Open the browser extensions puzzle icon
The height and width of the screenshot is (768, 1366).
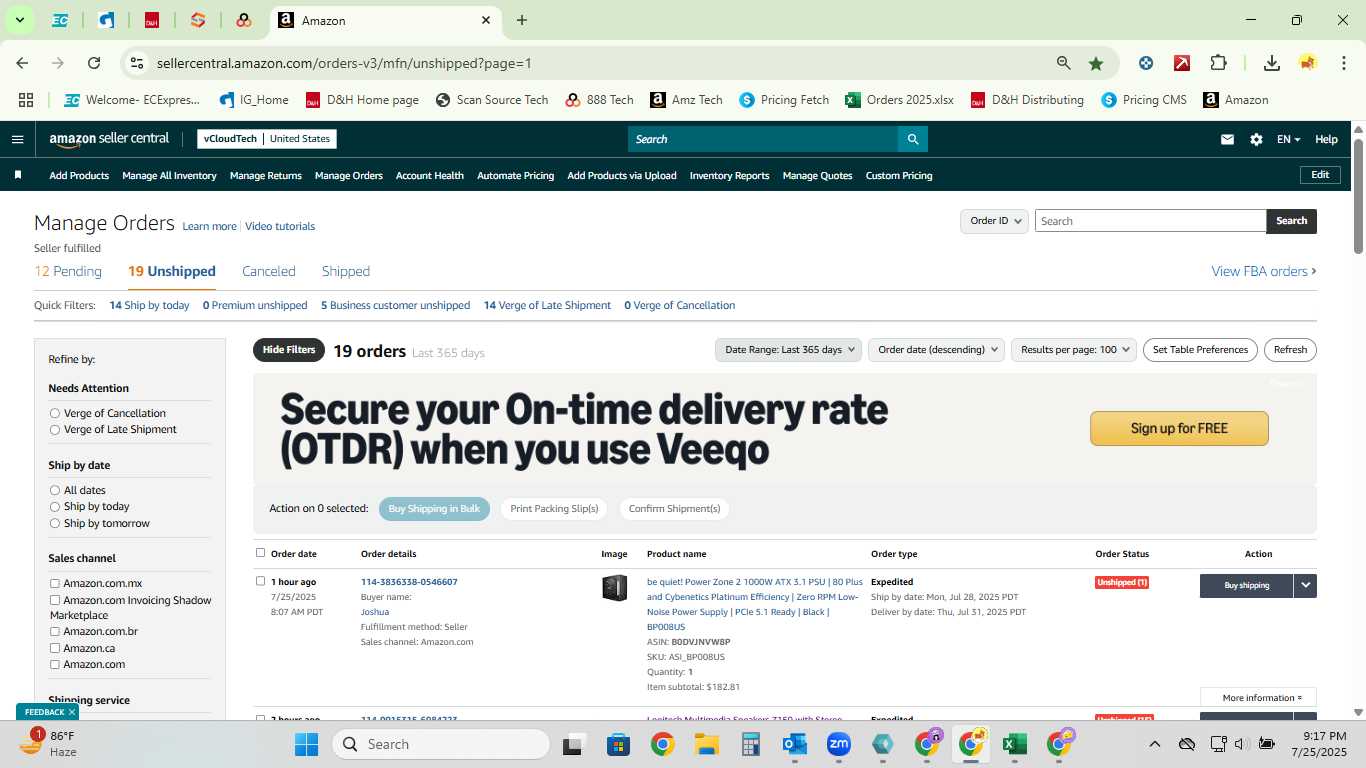(1218, 63)
